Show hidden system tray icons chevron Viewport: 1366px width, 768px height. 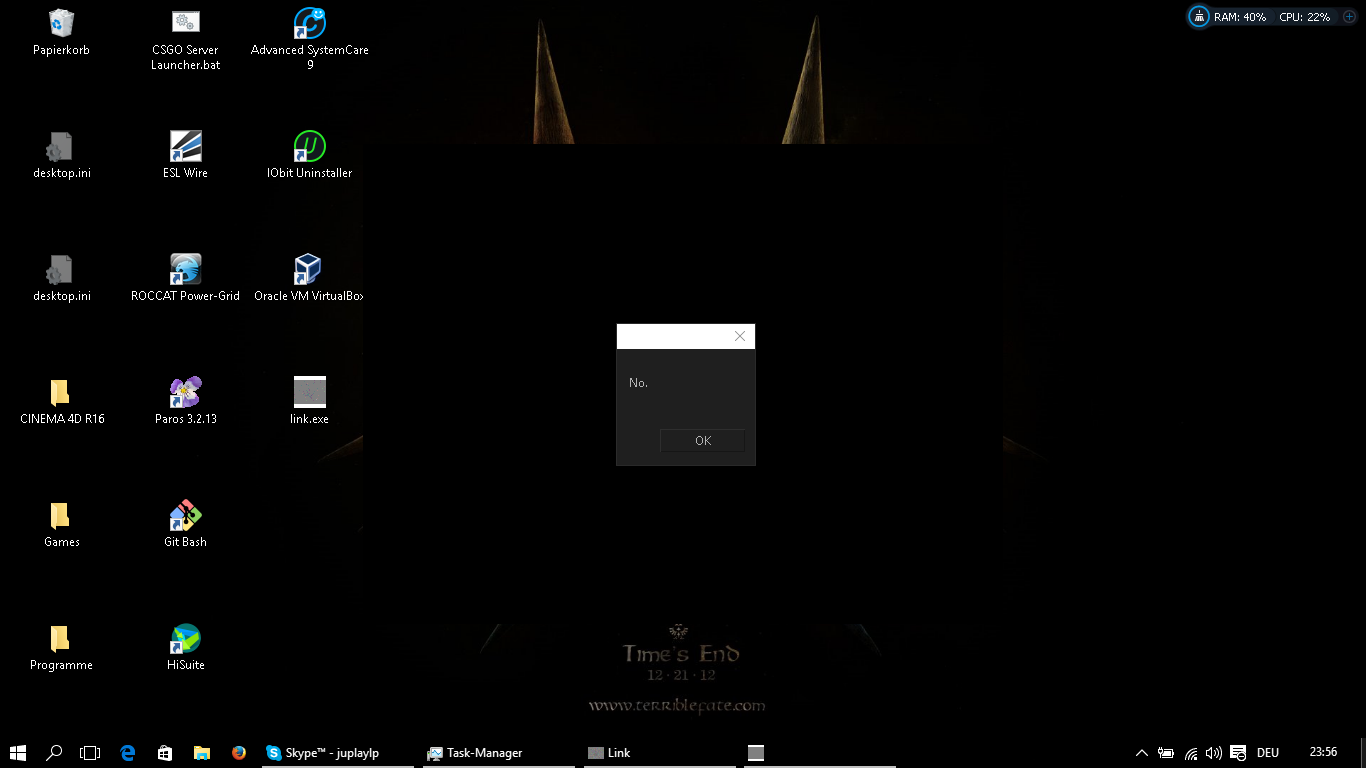click(1141, 753)
